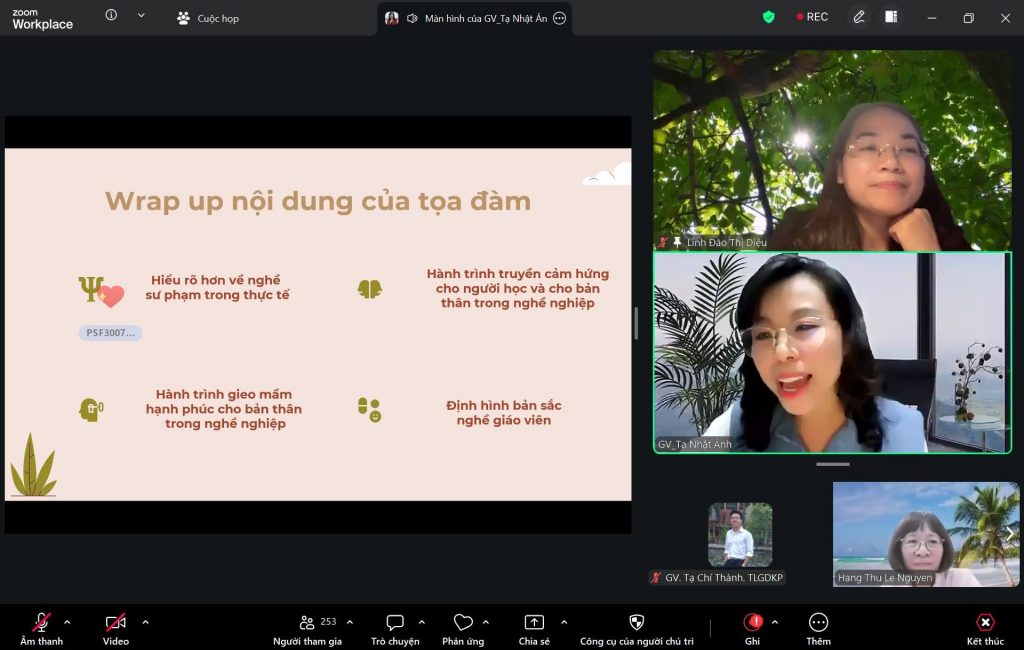
Task: Expand the audio options arrow next to Âm thanh
Action: pos(67,622)
